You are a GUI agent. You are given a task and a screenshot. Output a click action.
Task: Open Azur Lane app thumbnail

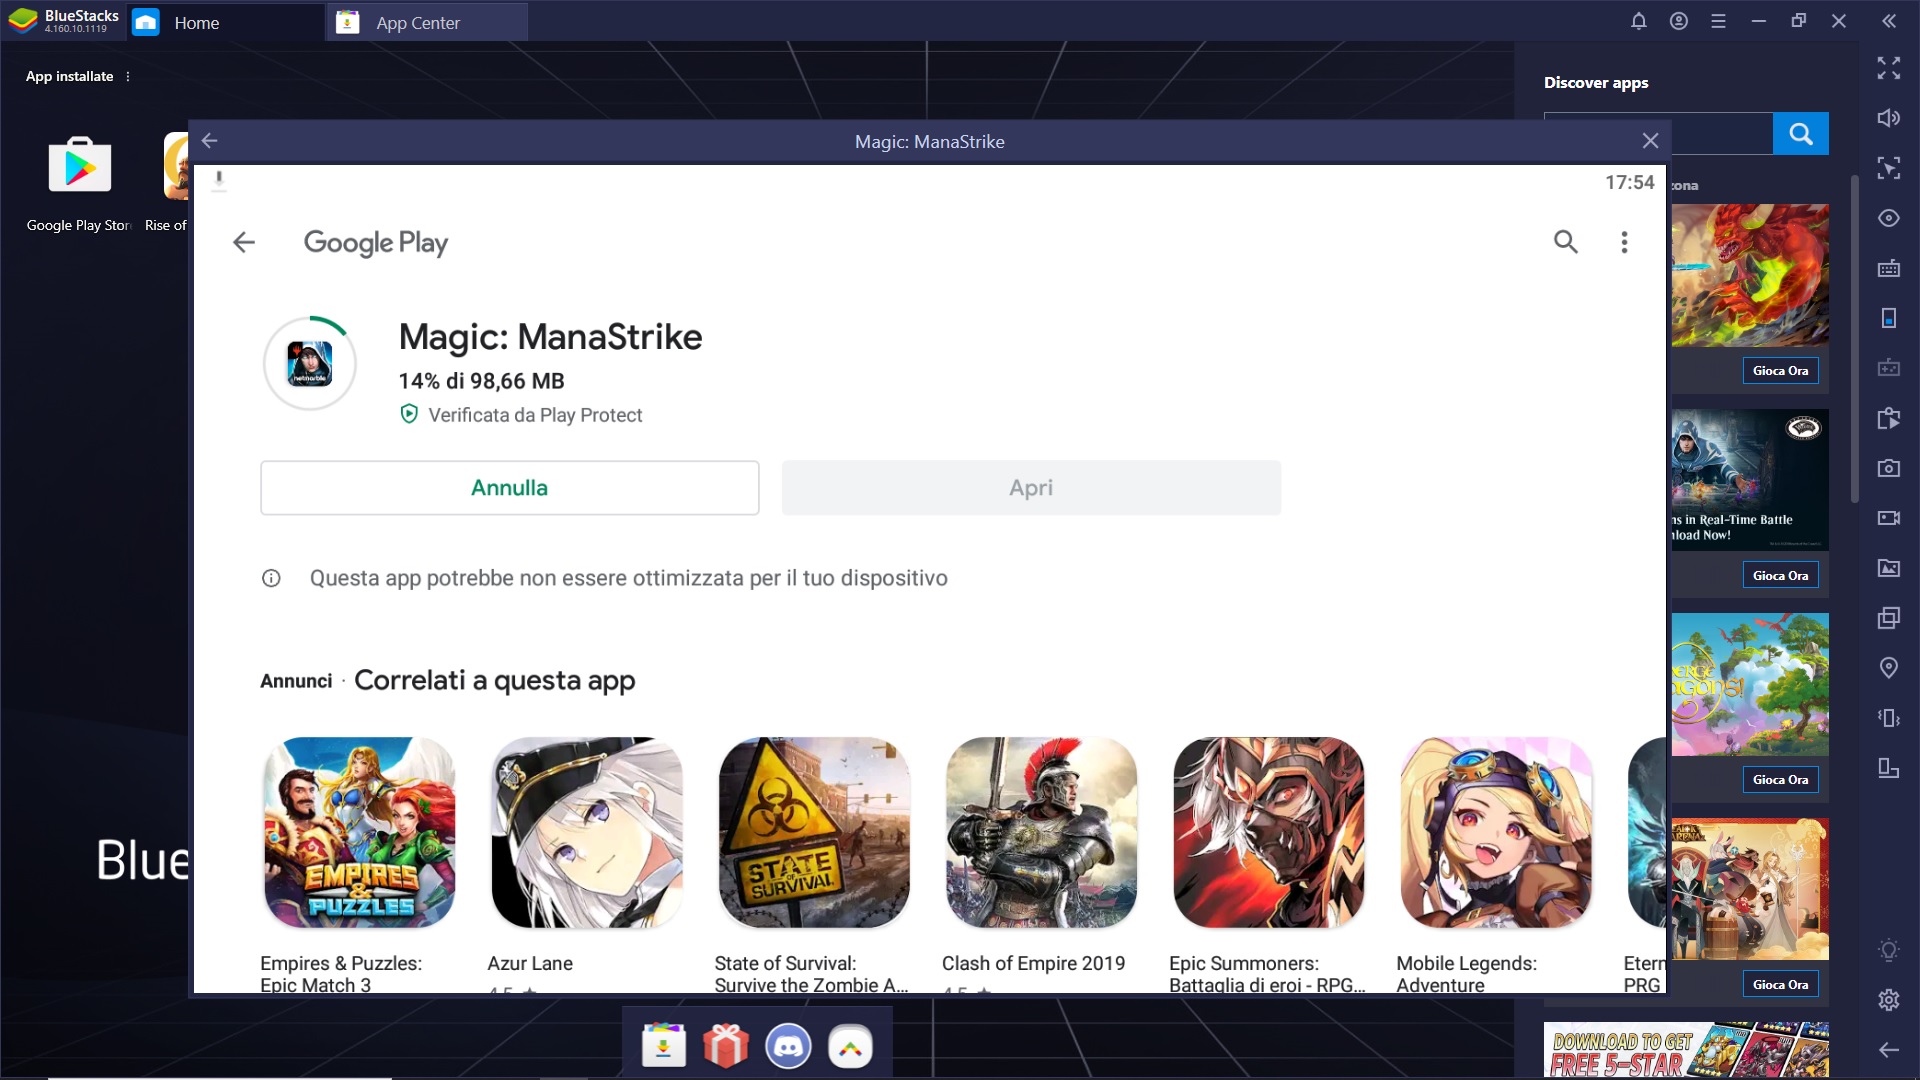(587, 833)
